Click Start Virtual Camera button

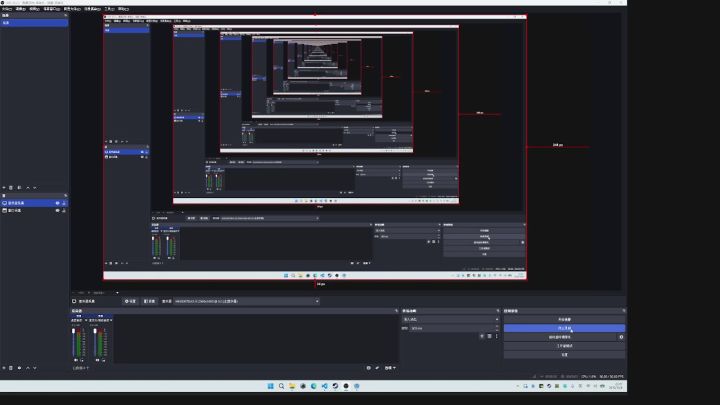(x=560, y=337)
